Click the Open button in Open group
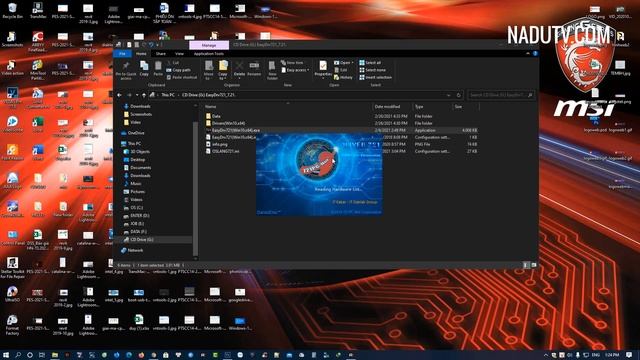 click(344, 62)
